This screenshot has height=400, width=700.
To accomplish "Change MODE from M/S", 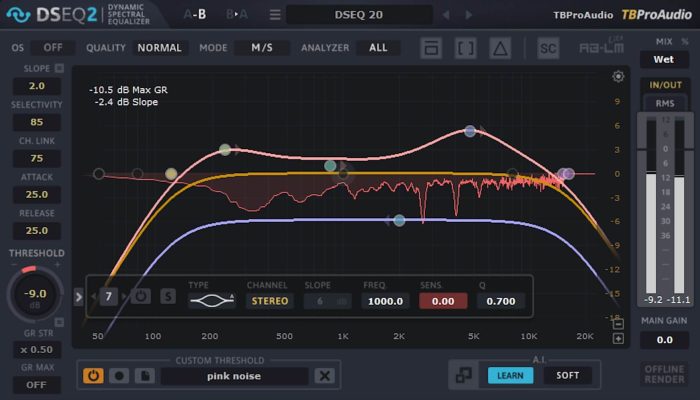I will [x=262, y=48].
